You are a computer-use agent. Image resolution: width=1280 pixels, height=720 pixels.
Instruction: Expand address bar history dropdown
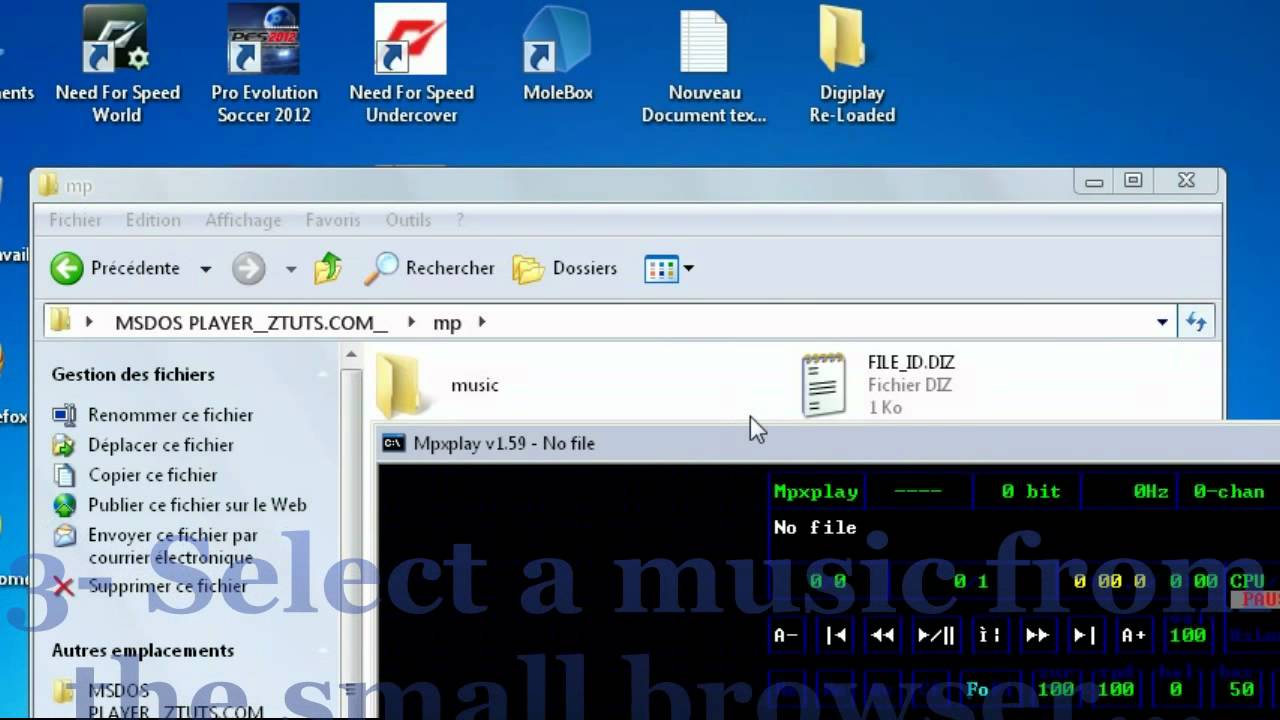click(x=1162, y=322)
